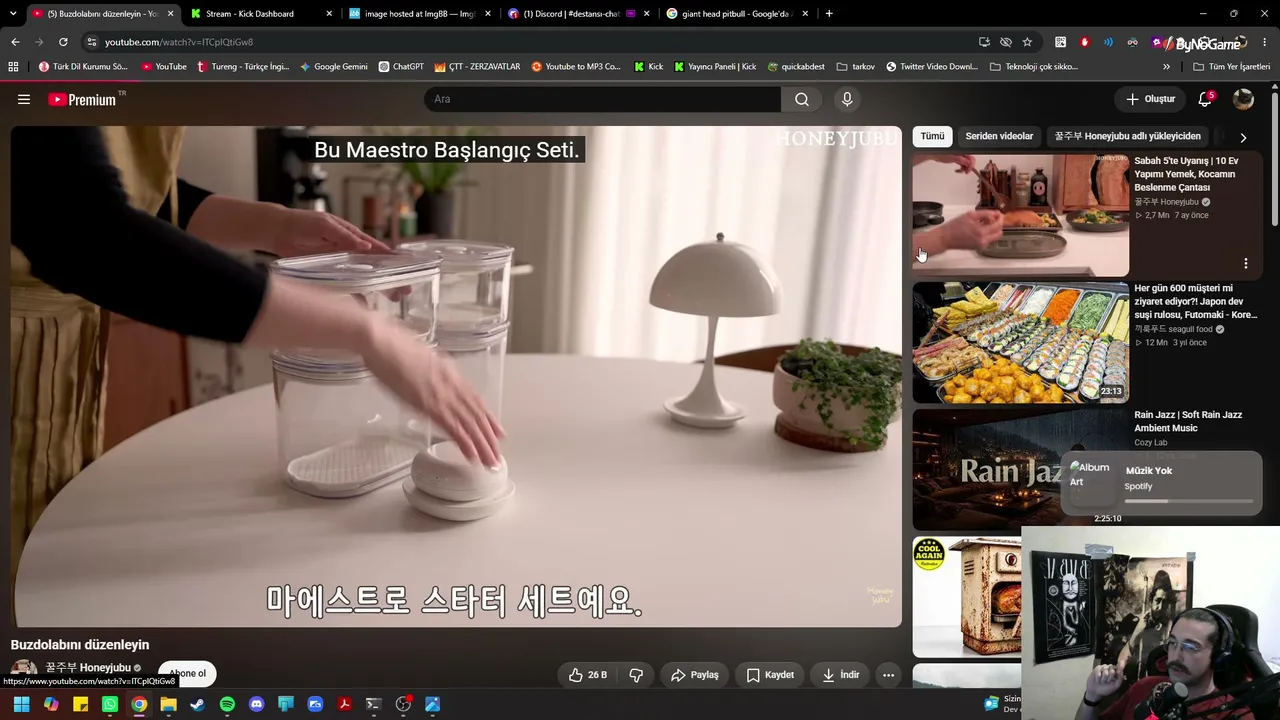Save the video with 'Kaydet'
Viewport: 1280px width, 720px height.
(770, 675)
